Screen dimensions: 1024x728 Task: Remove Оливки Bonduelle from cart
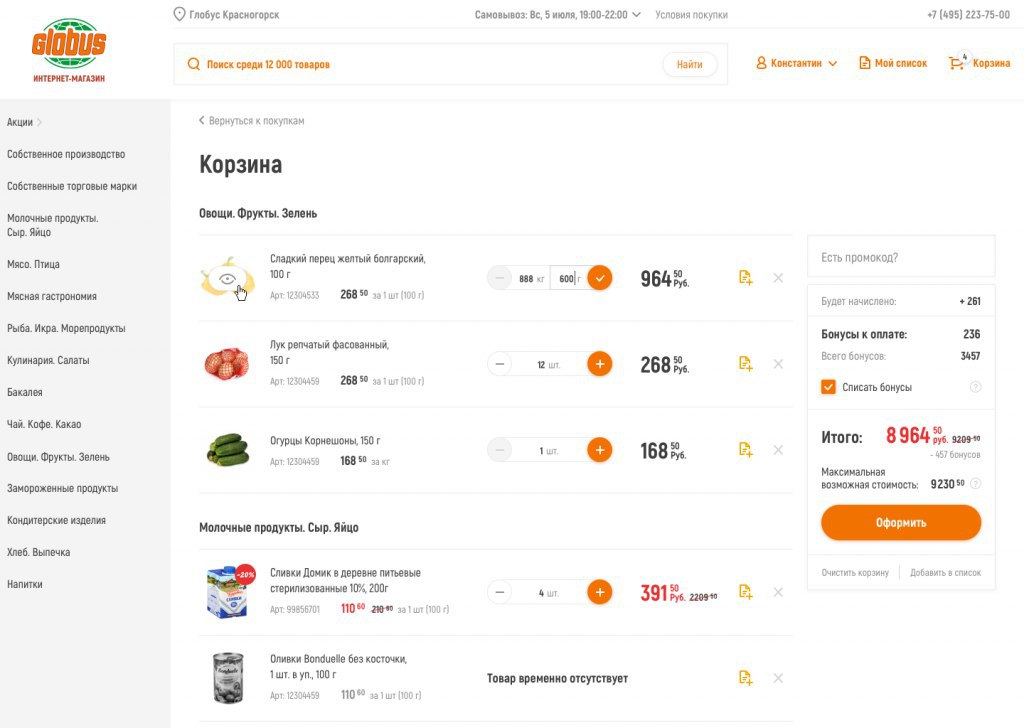pos(778,678)
